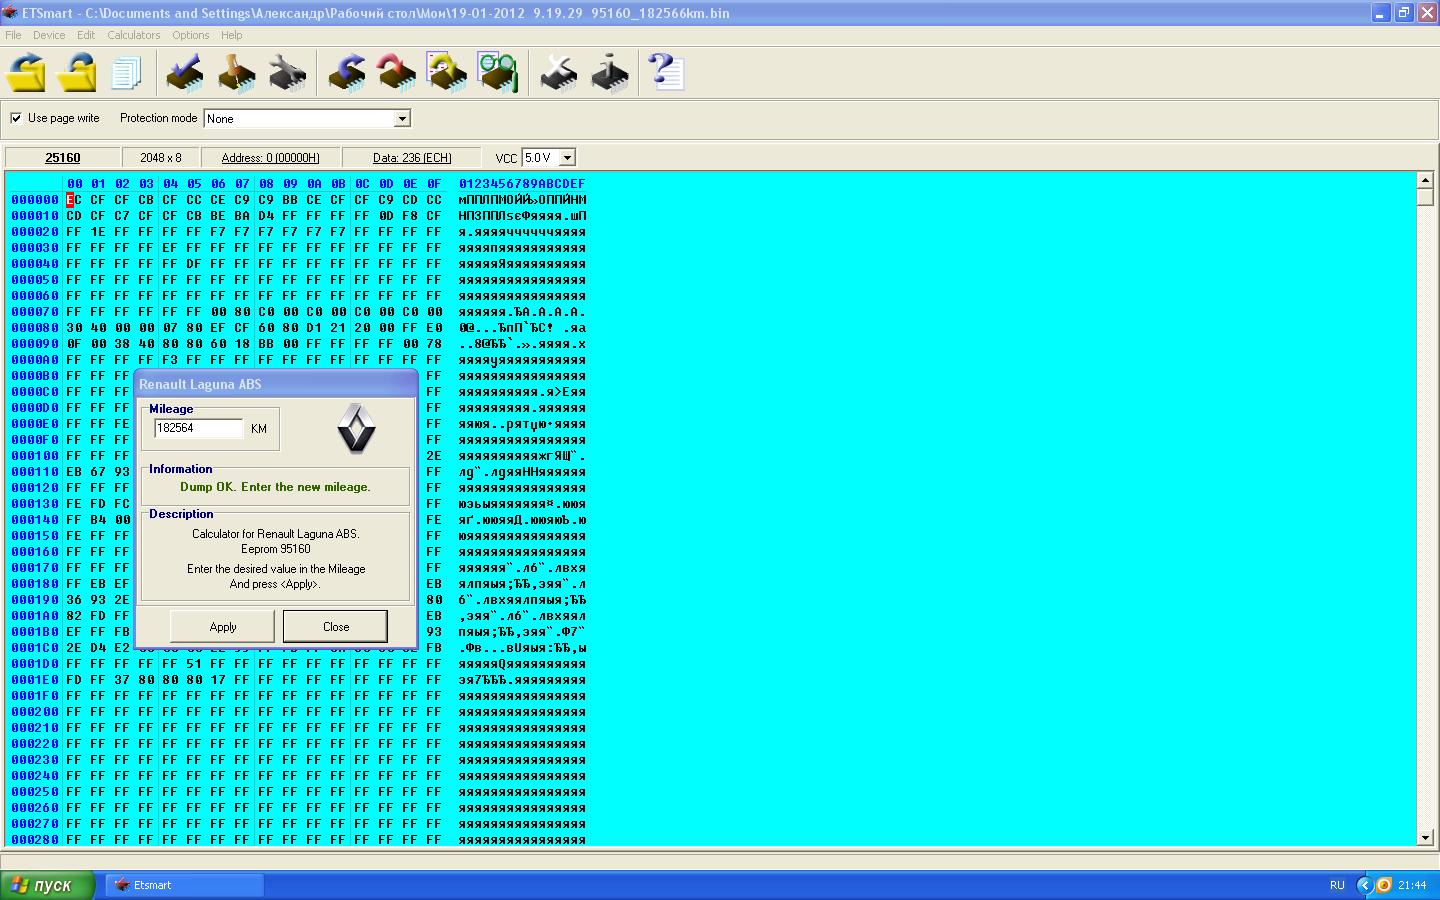Screen dimensions: 1440x900
Task: Click the 2048 x 8 size label
Action: pos(161,158)
